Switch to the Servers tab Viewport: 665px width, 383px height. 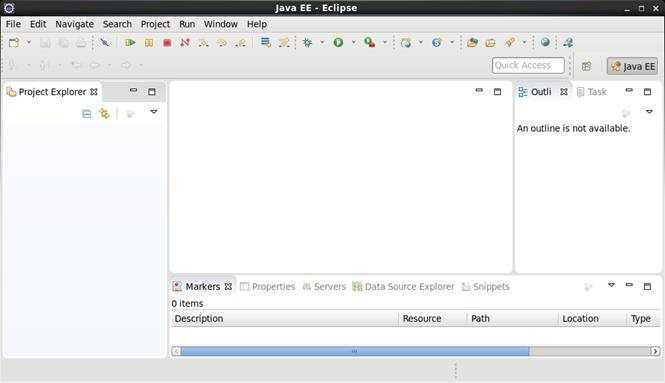(x=324, y=287)
